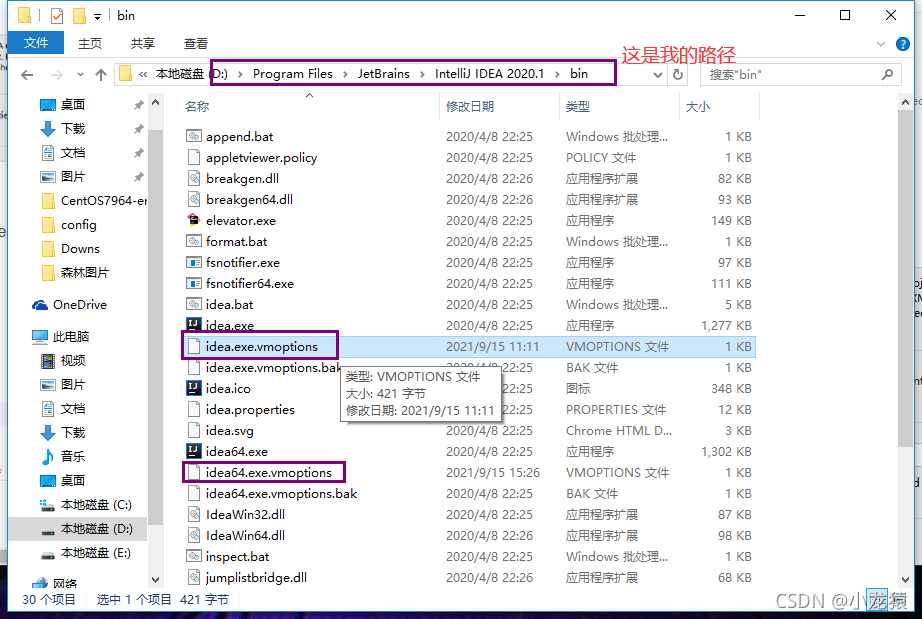
Task: Open the recent locations dropdown arrow
Action: pyautogui.click(x=80, y=75)
